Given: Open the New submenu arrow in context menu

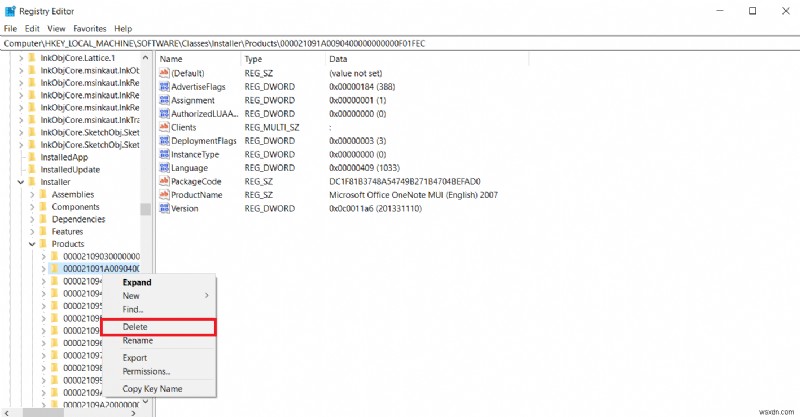Looking at the screenshot, I should pyautogui.click(x=207, y=296).
